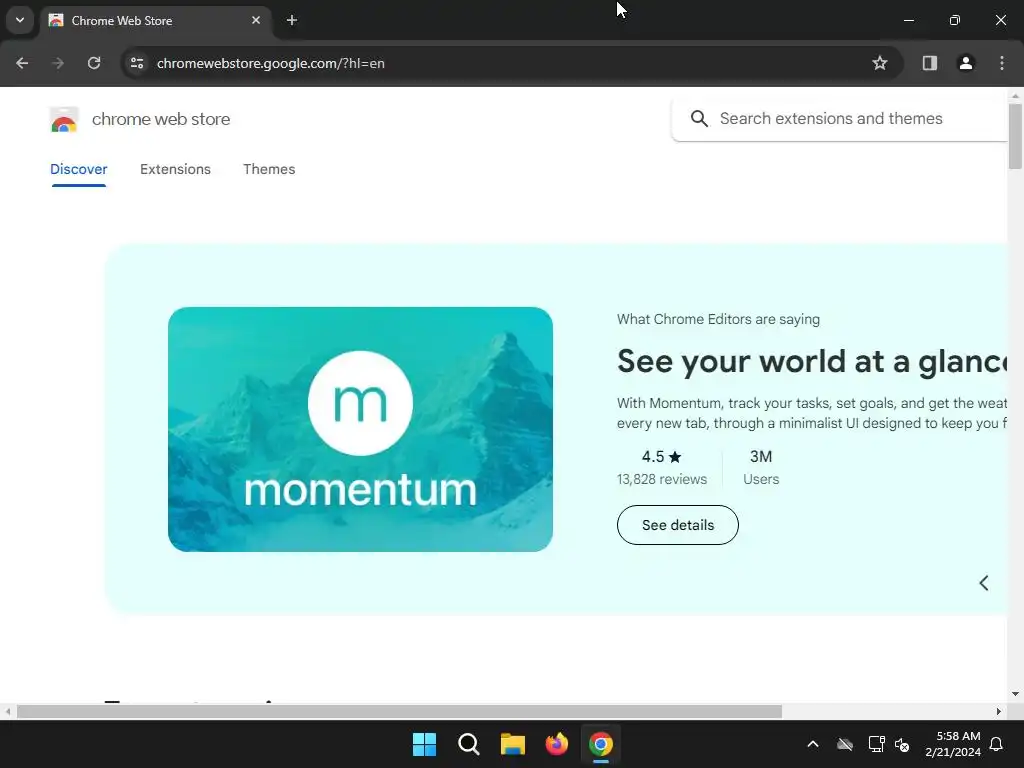Click the scroll down arrow
1024x768 pixels.
pos(1015,694)
